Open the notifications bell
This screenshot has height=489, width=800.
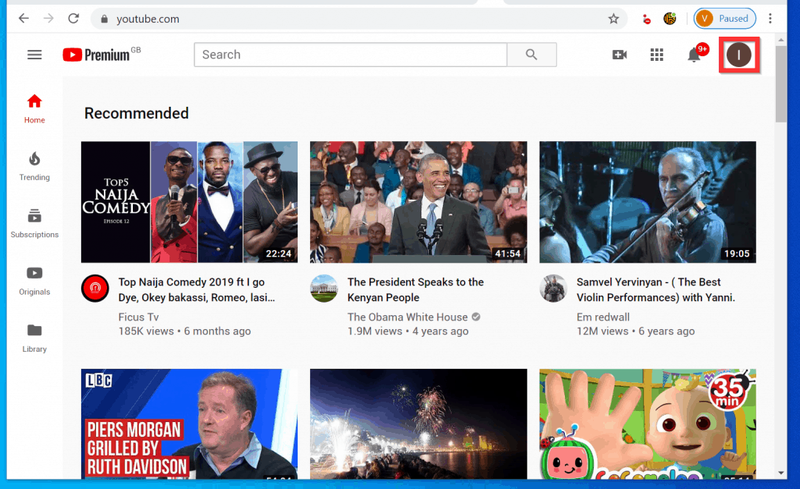pos(695,53)
